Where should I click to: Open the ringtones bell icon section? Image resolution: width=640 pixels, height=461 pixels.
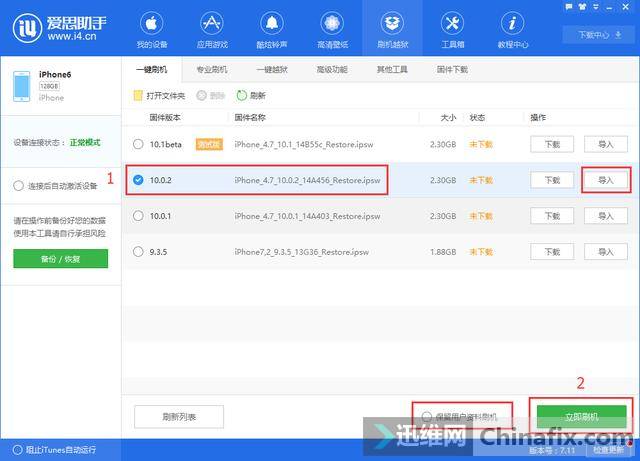point(272,30)
